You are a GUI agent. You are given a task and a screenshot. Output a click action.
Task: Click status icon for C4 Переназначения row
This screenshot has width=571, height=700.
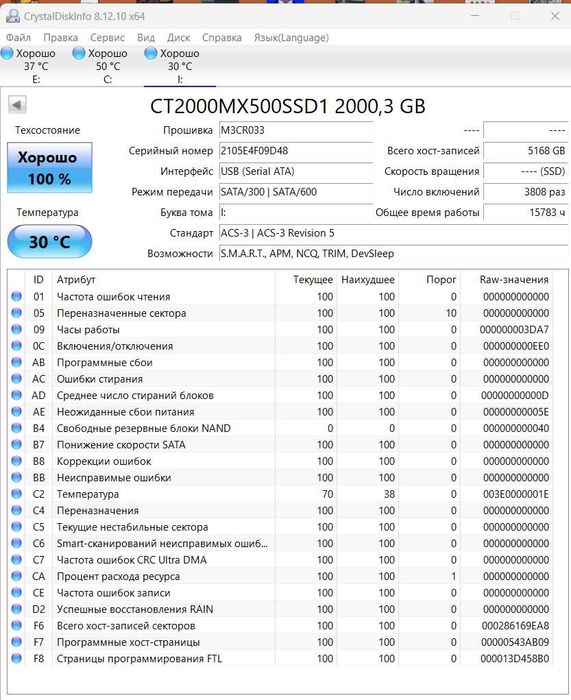(x=17, y=510)
